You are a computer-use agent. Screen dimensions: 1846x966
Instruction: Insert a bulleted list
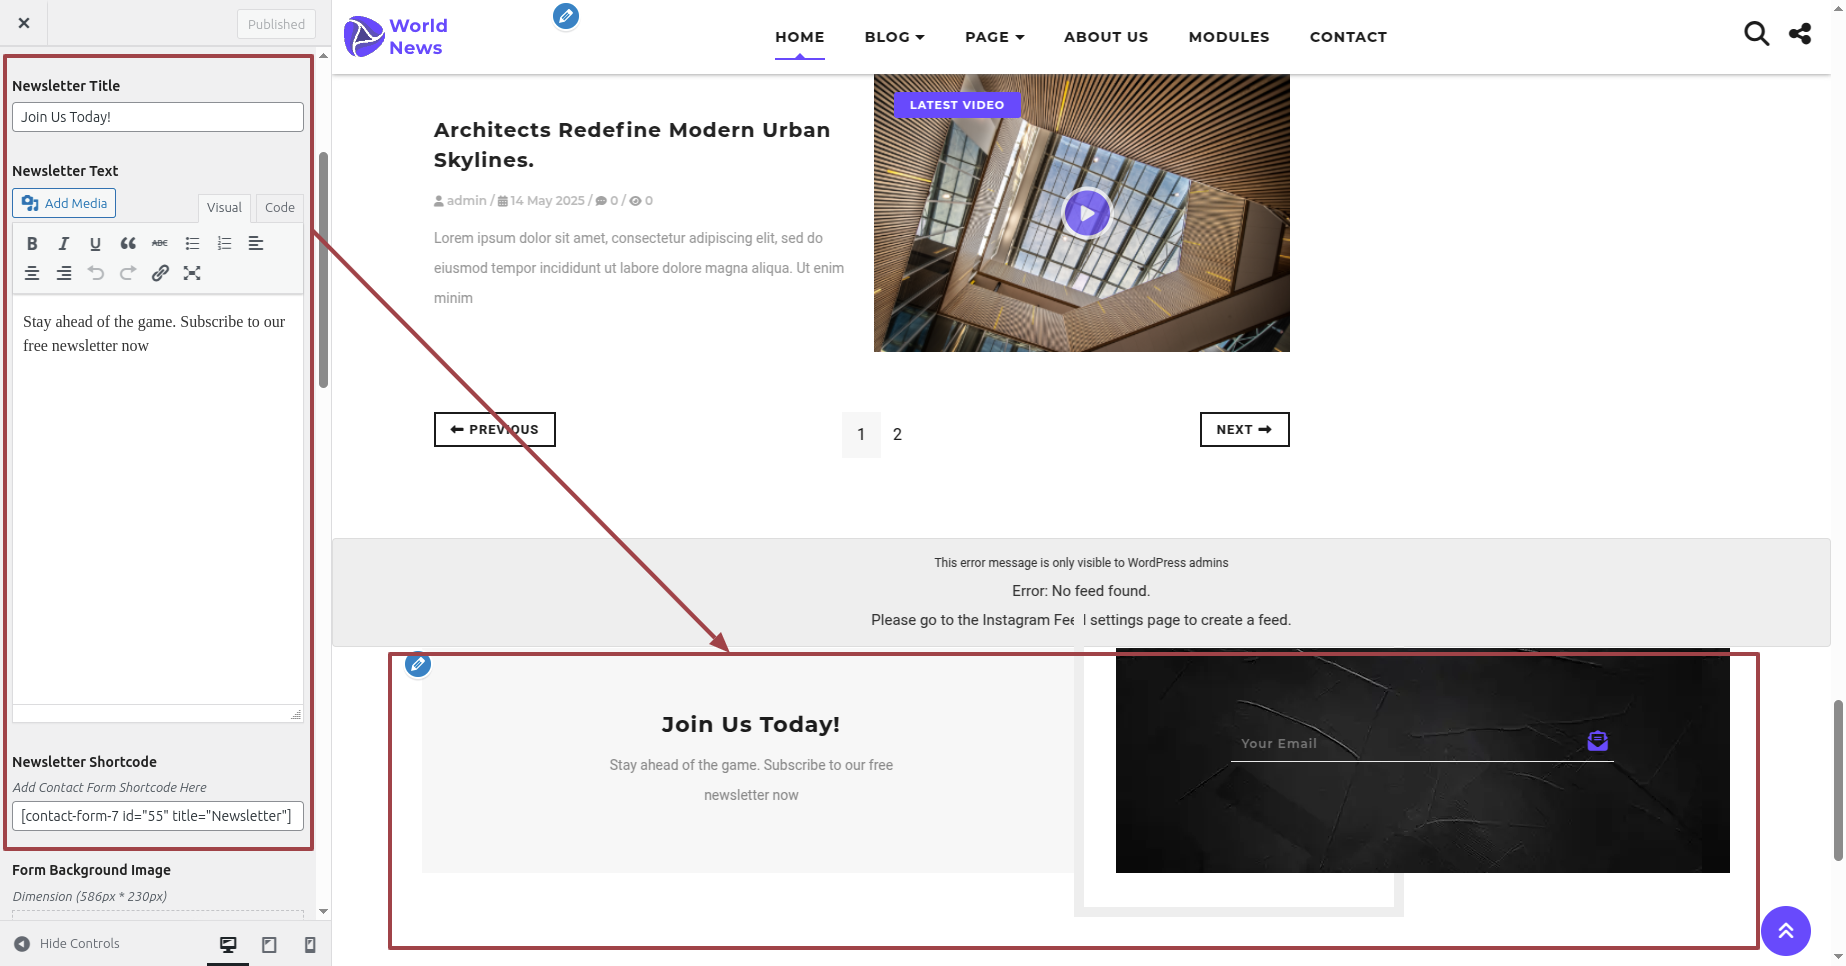click(x=192, y=243)
